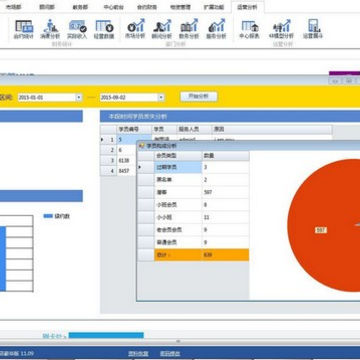Click the 学员 column header in loss table
Viewport: 360px width, 360px height.
[x=164, y=129]
